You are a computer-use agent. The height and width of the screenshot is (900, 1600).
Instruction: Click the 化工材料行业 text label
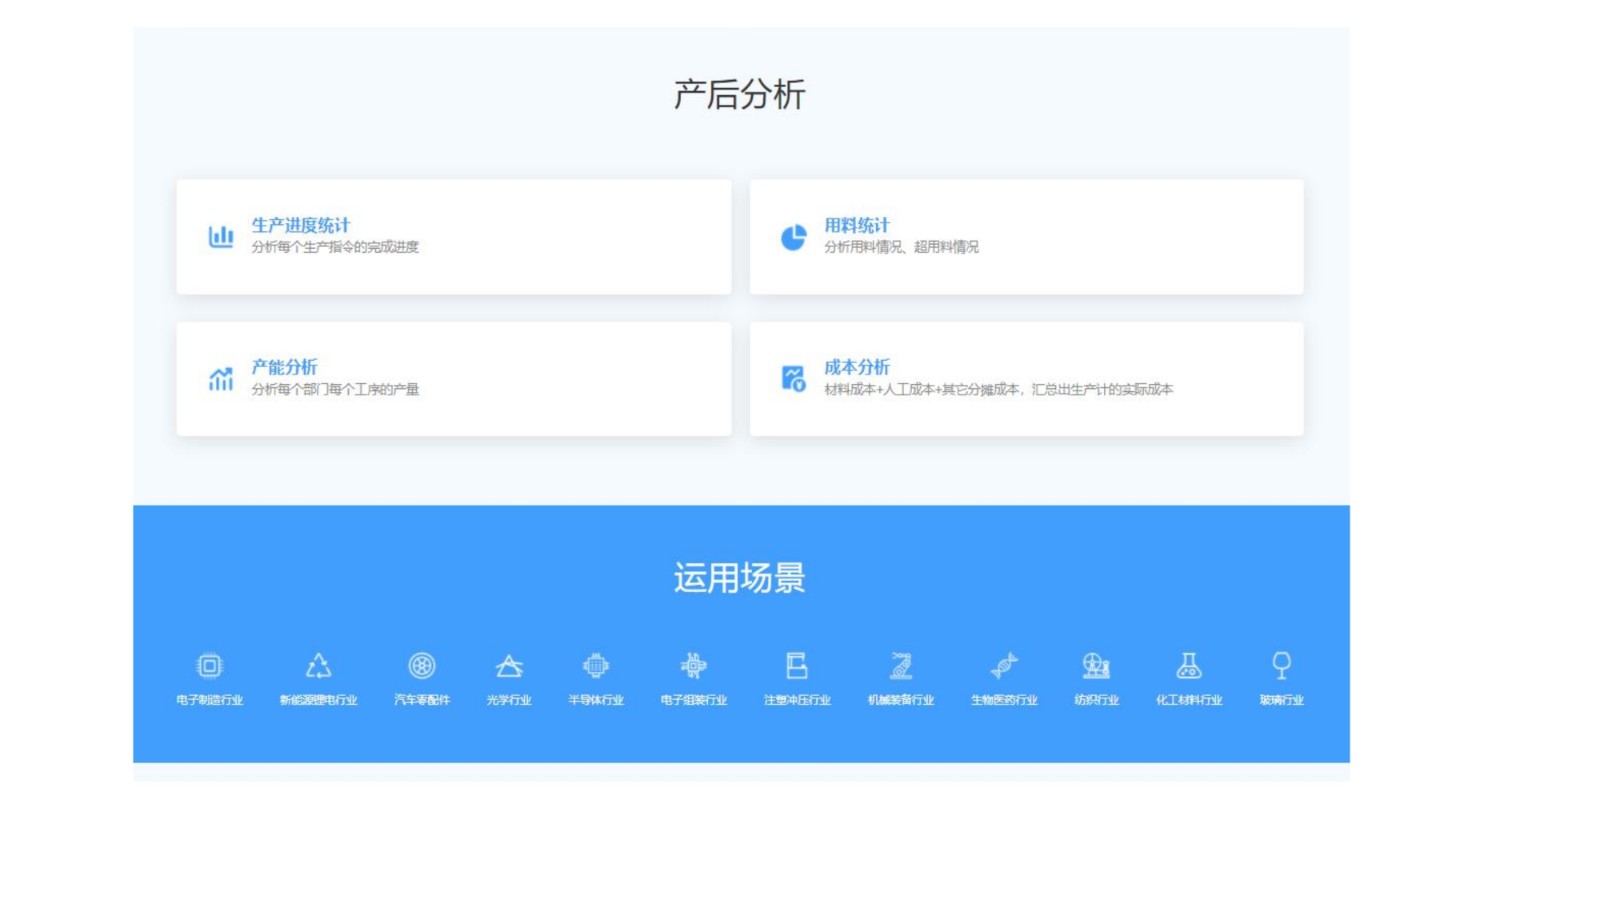click(x=1189, y=700)
